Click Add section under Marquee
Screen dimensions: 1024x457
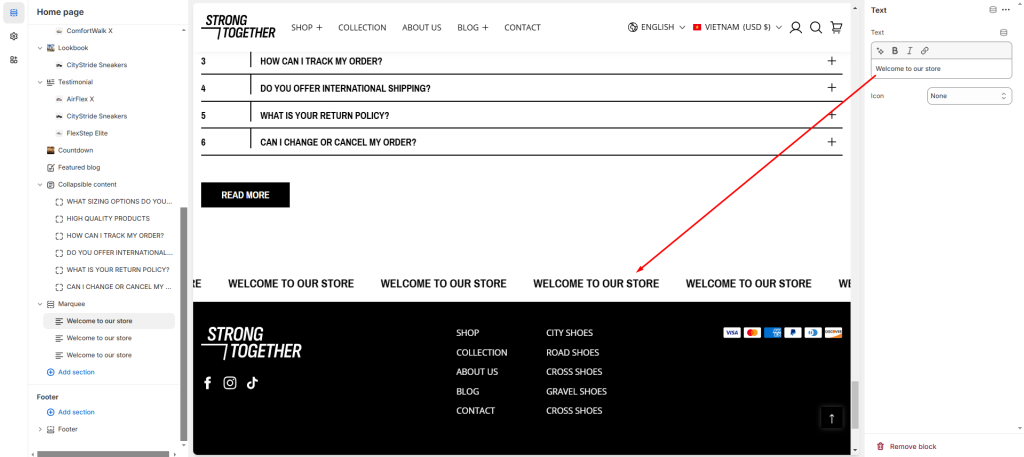71,372
